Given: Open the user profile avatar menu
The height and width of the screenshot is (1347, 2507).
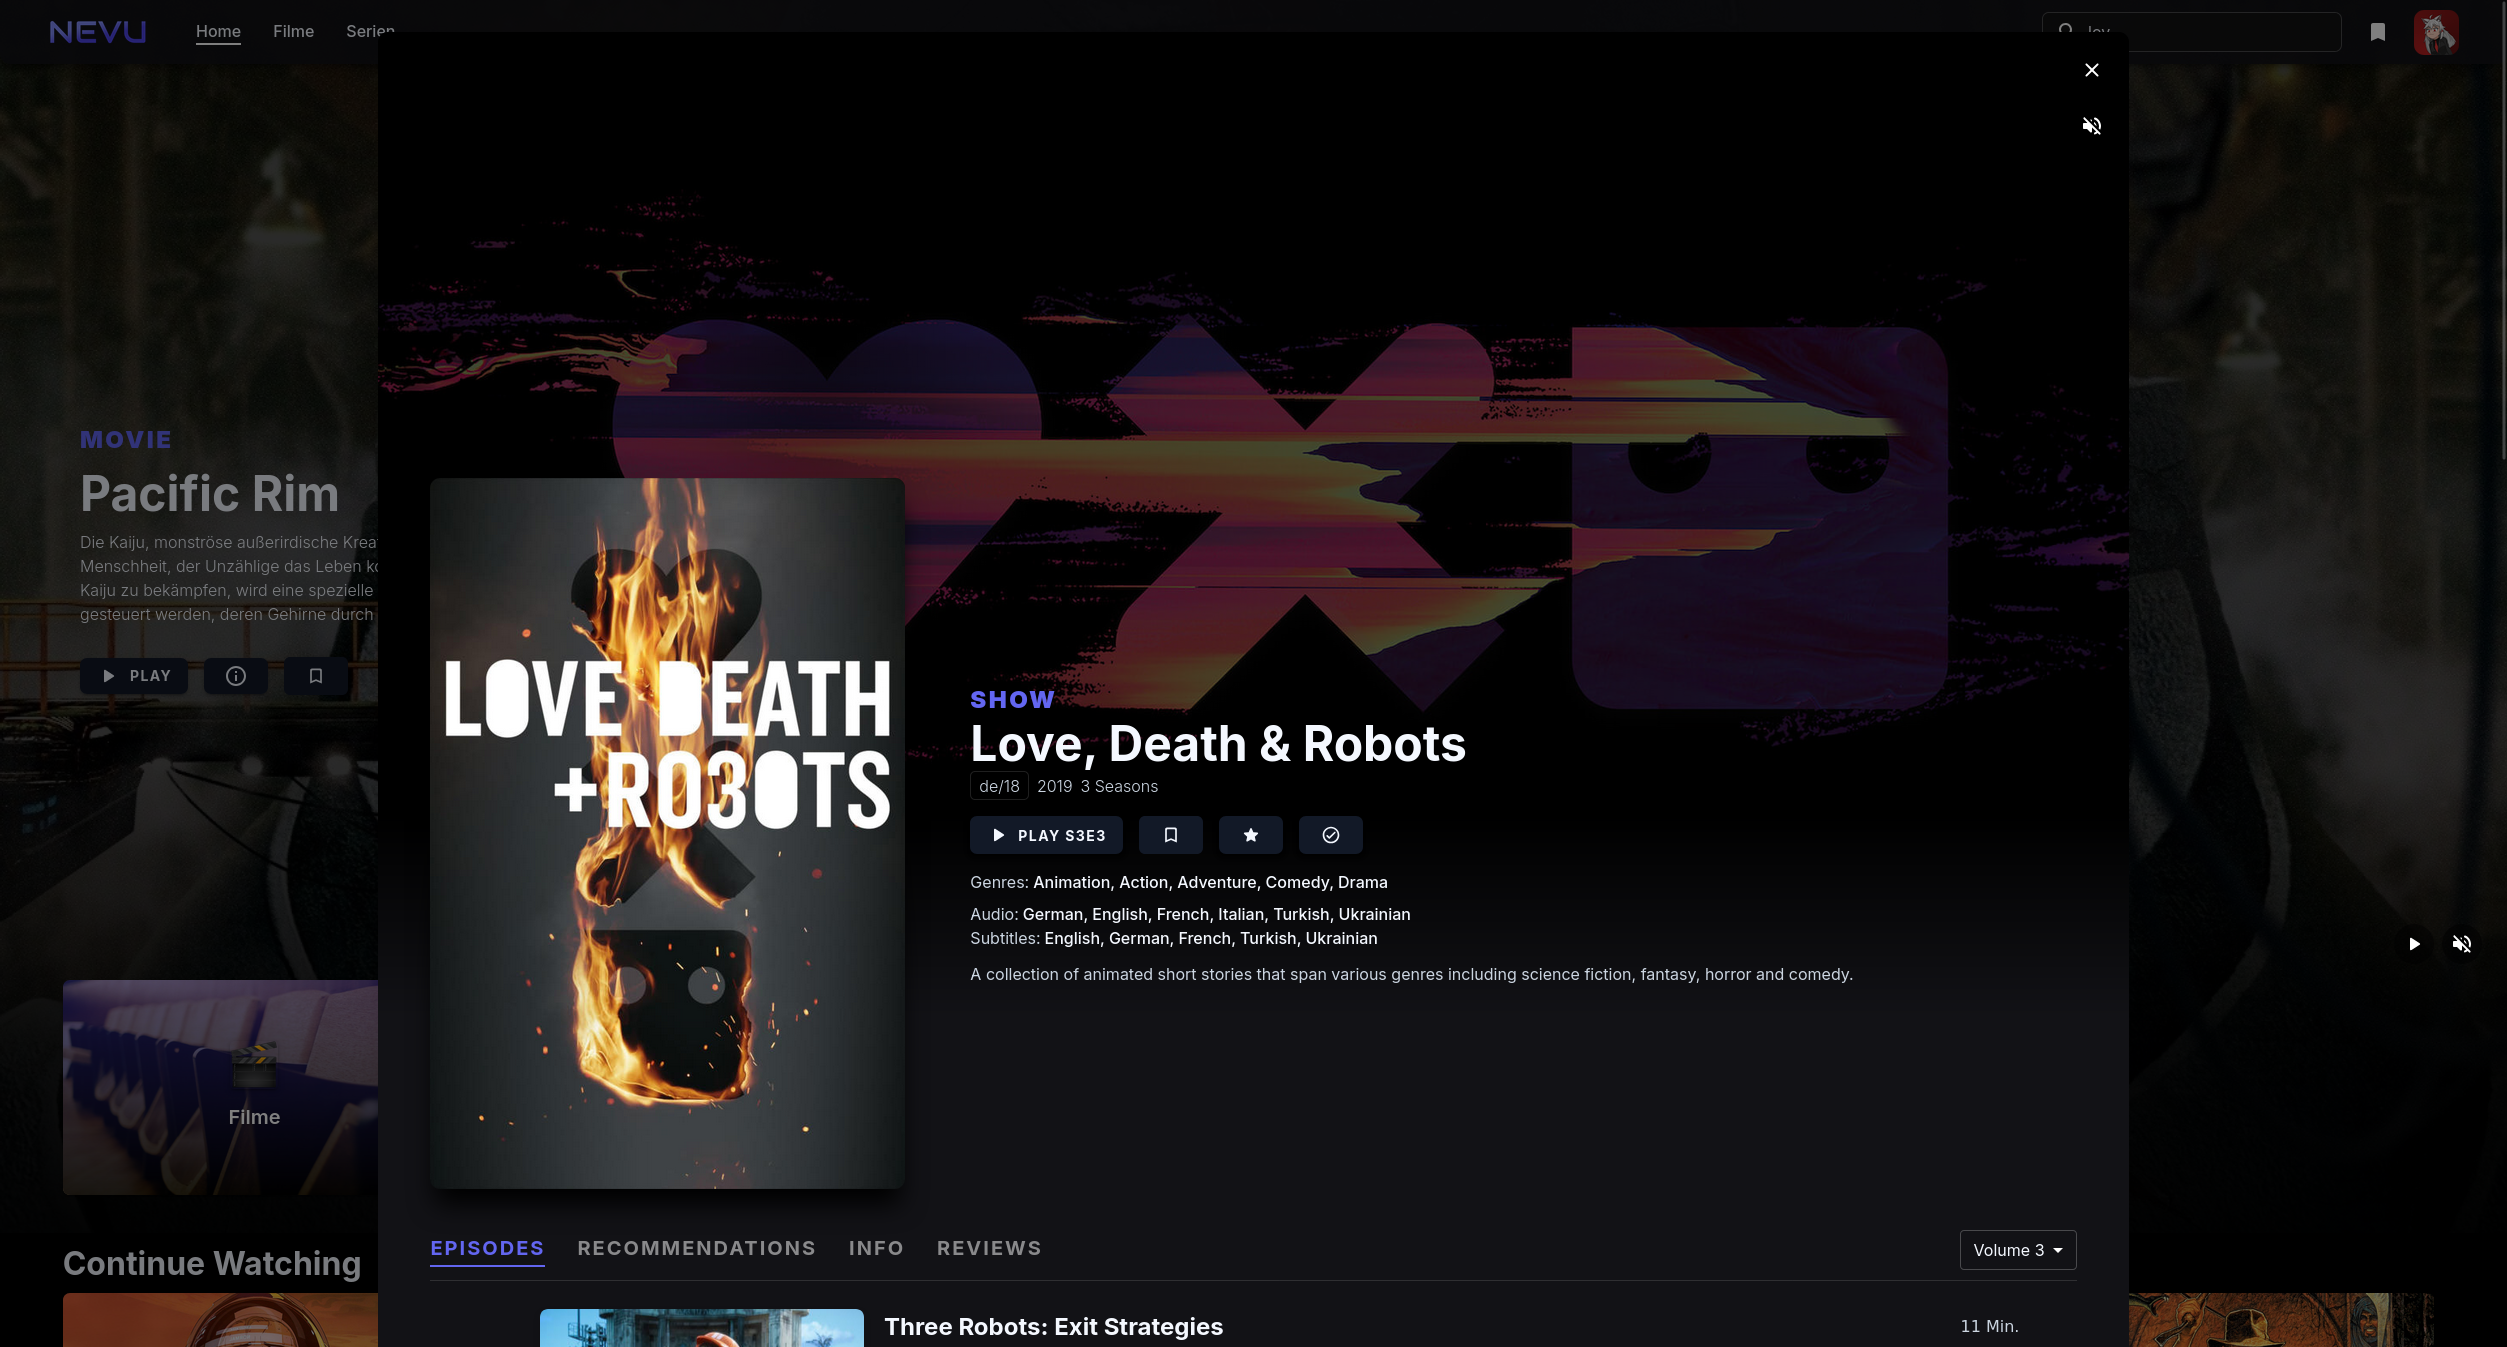Looking at the screenshot, I should [x=2435, y=32].
